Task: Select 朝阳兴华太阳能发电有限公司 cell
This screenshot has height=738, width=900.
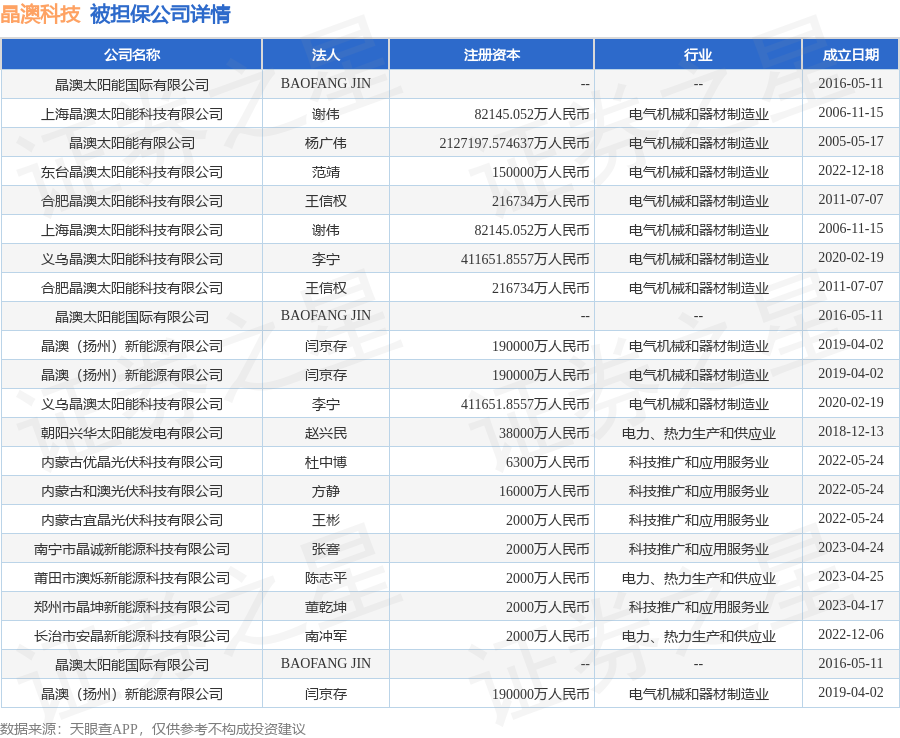Action: coord(131,433)
